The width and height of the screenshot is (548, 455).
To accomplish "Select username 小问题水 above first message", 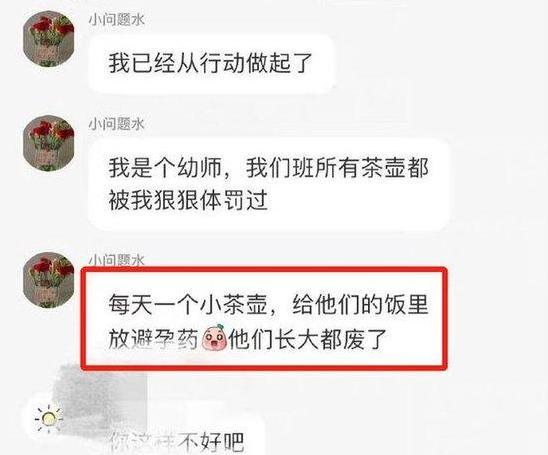I will pyautogui.click(x=116, y=19).
